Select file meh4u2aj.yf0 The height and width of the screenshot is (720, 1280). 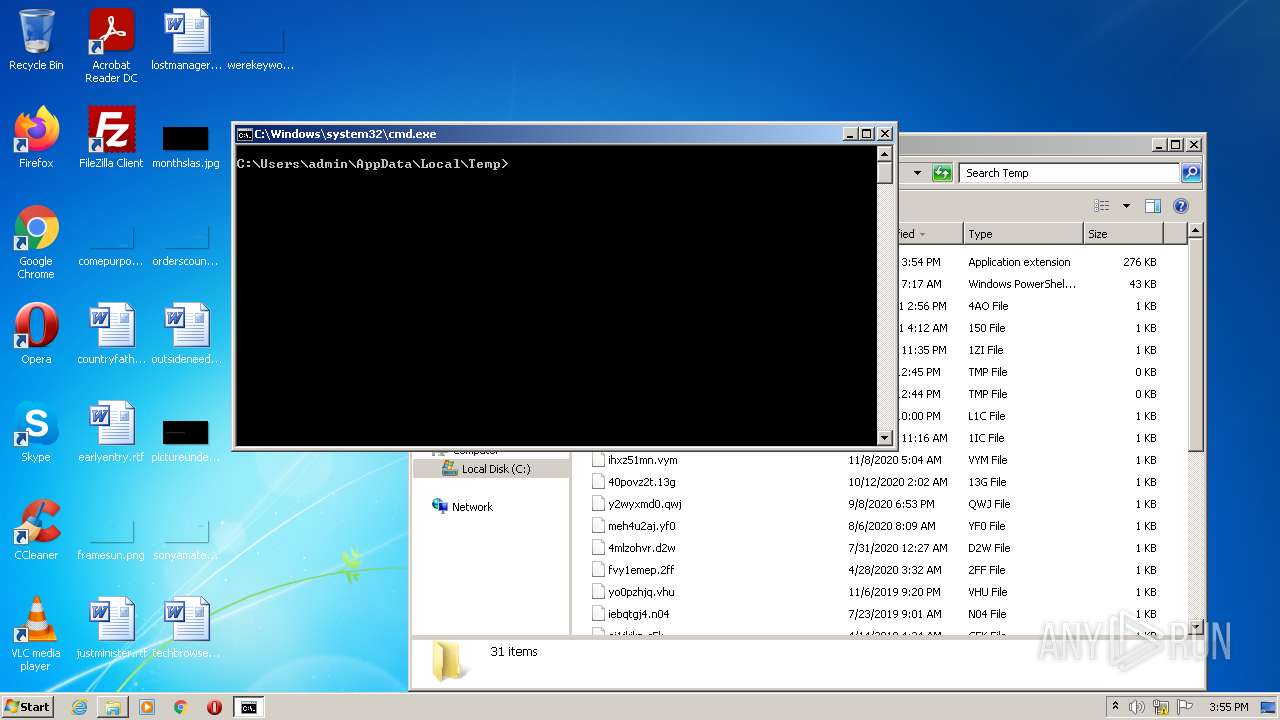tap(641, 526)
